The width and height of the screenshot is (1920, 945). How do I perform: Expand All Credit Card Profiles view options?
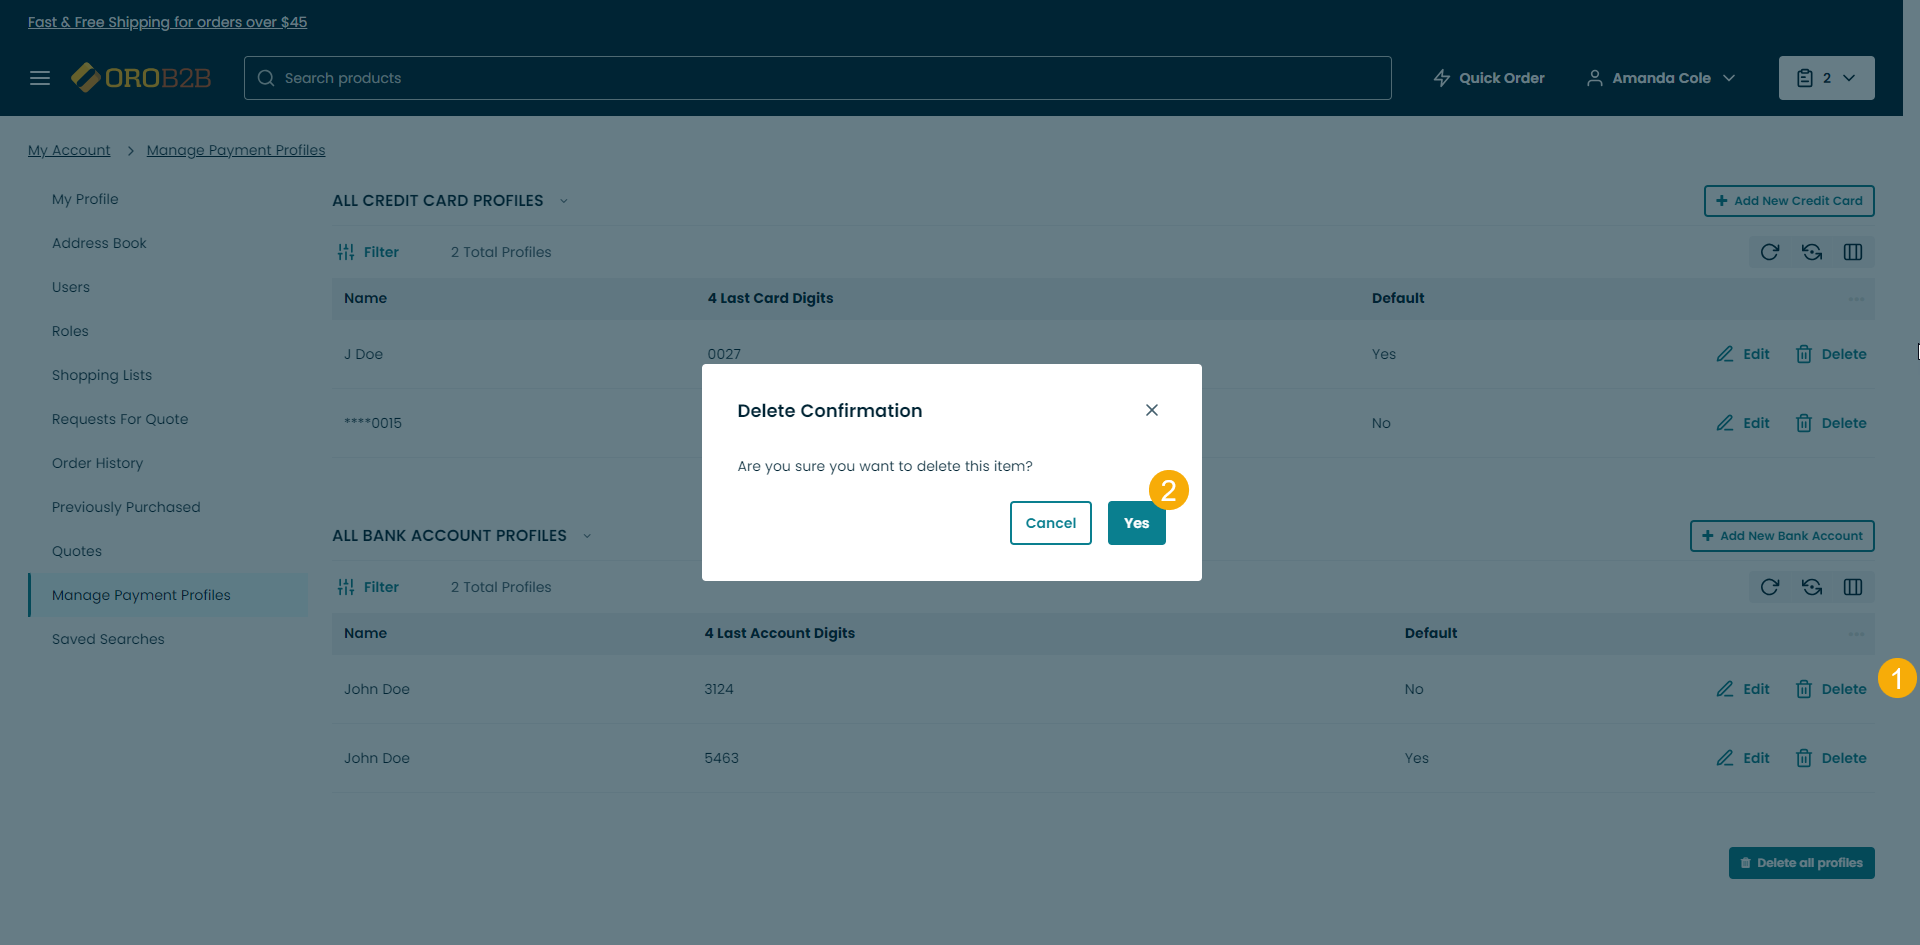[564, 201]
